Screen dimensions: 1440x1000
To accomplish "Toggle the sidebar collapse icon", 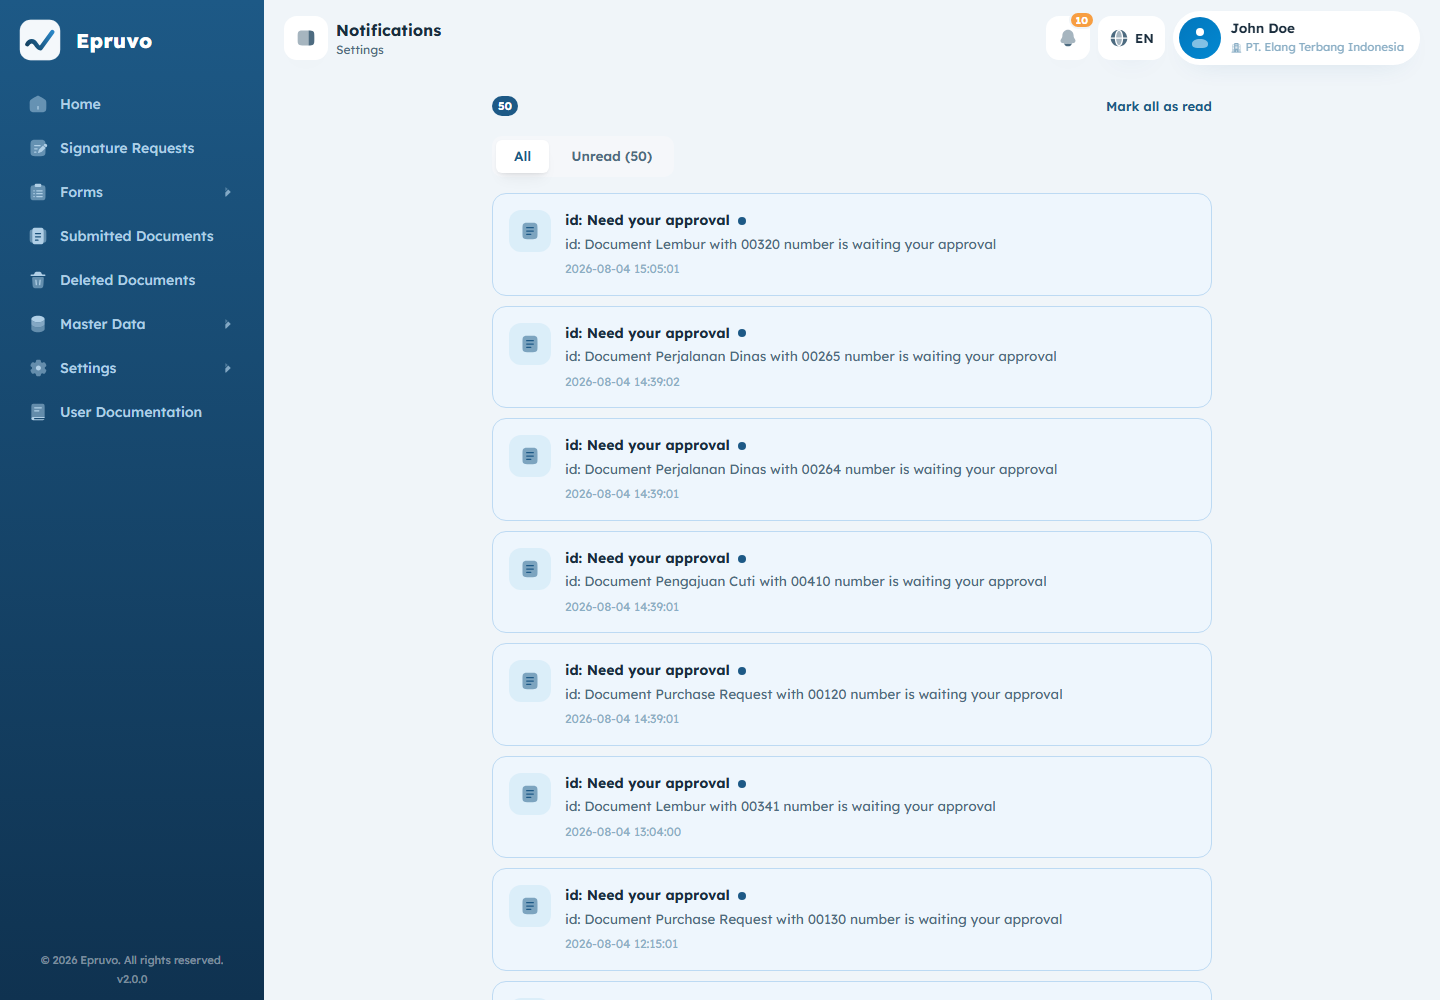I will [306, 38].
